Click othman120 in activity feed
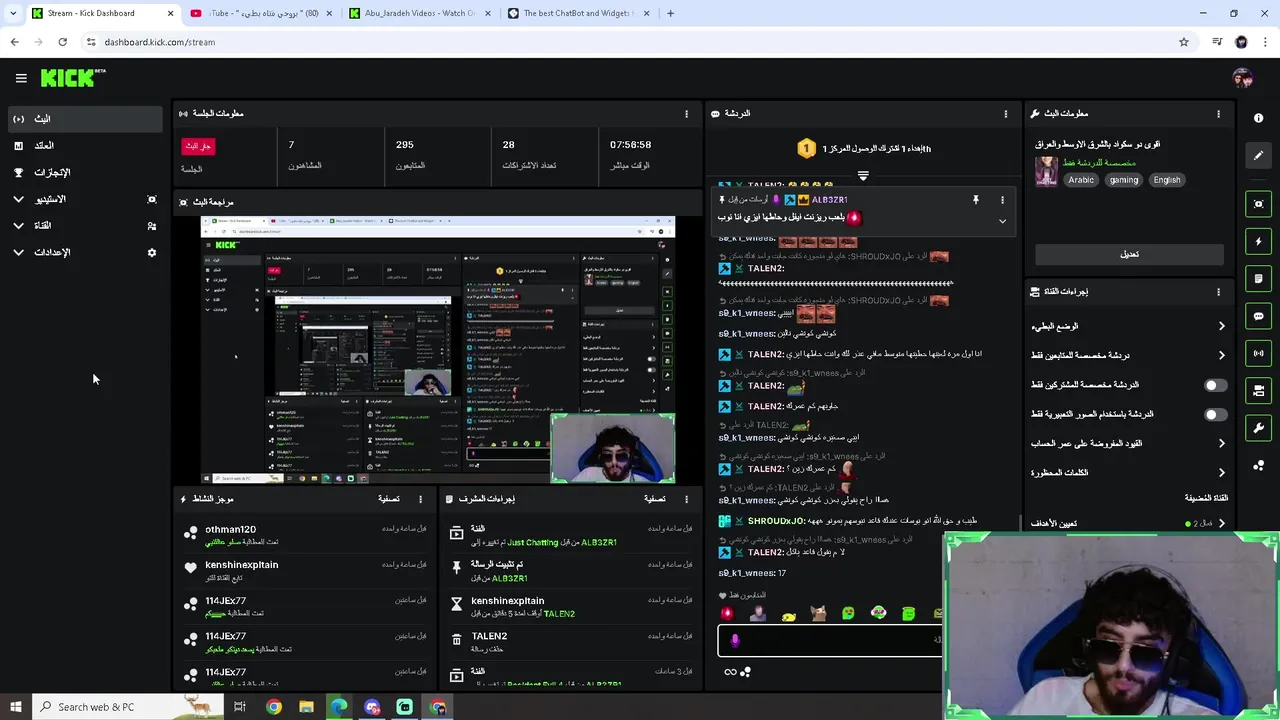1280x720 pixels. tap(231, 529)
